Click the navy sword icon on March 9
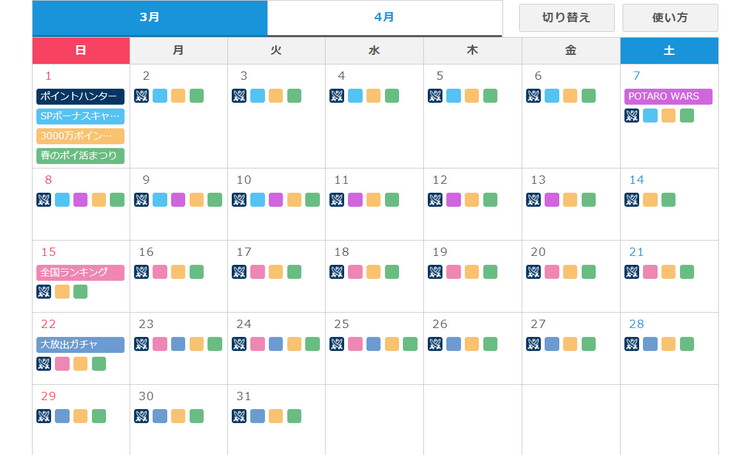The width and height of the screenshot is (740, 455). pyautogui.click(x=142, y=200)
